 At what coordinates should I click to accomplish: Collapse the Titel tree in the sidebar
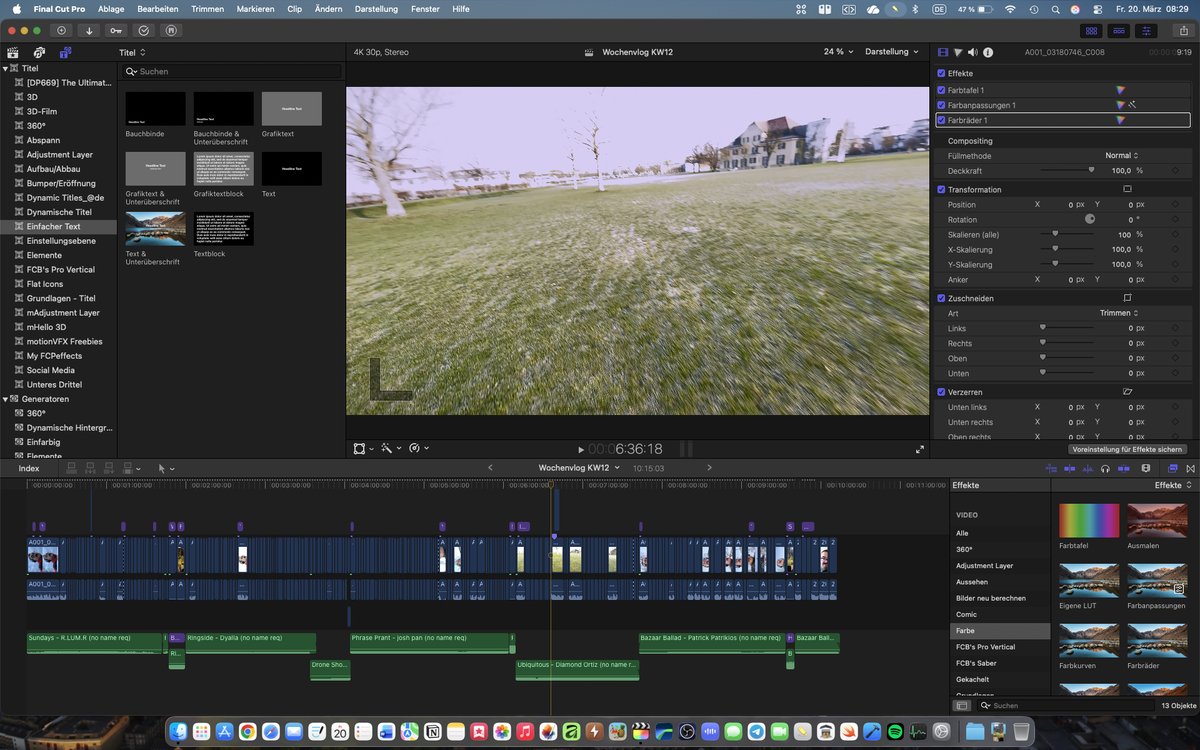[x=6, y=69]
